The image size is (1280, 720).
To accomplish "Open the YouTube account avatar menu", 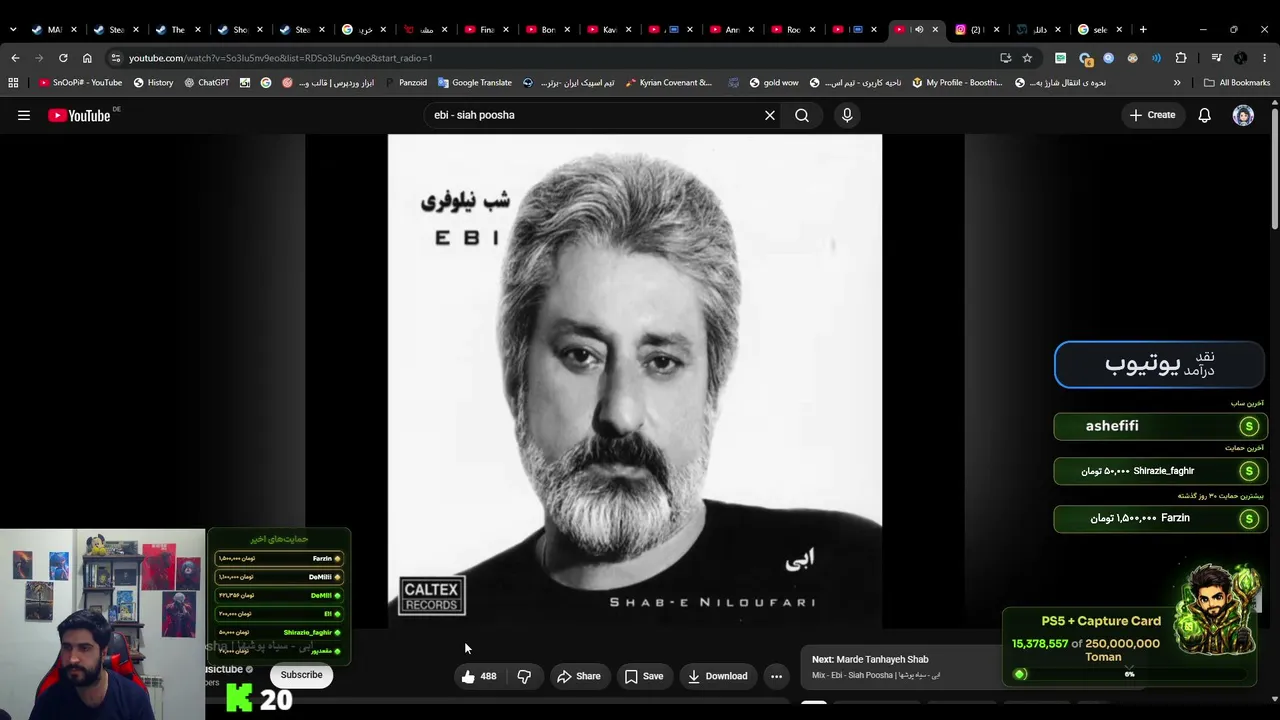I will [x=1243, y=115].
